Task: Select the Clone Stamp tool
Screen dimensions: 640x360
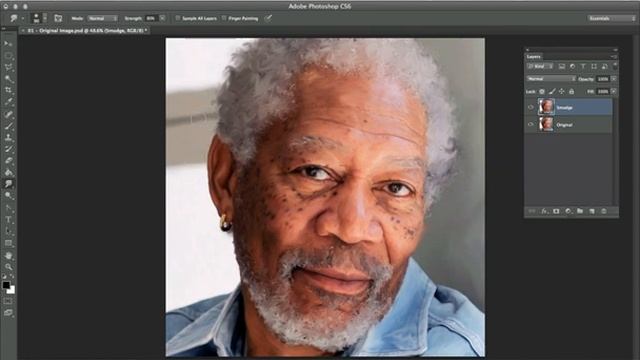Action: coord(8,138)
